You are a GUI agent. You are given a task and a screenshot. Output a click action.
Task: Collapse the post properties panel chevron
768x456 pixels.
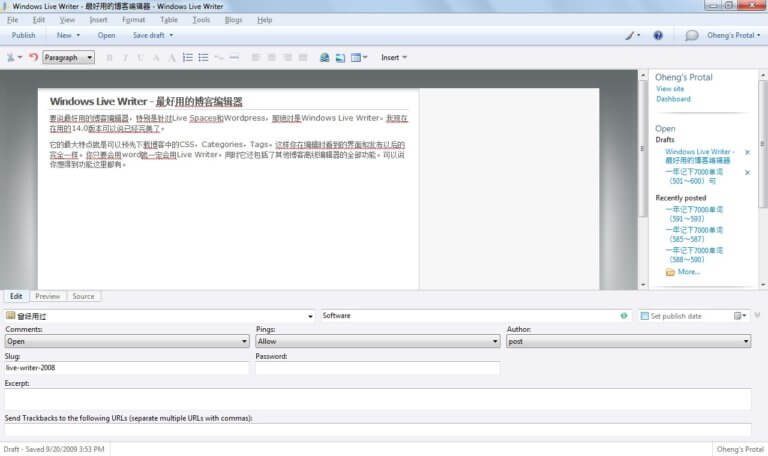click(x=757, y=315)
